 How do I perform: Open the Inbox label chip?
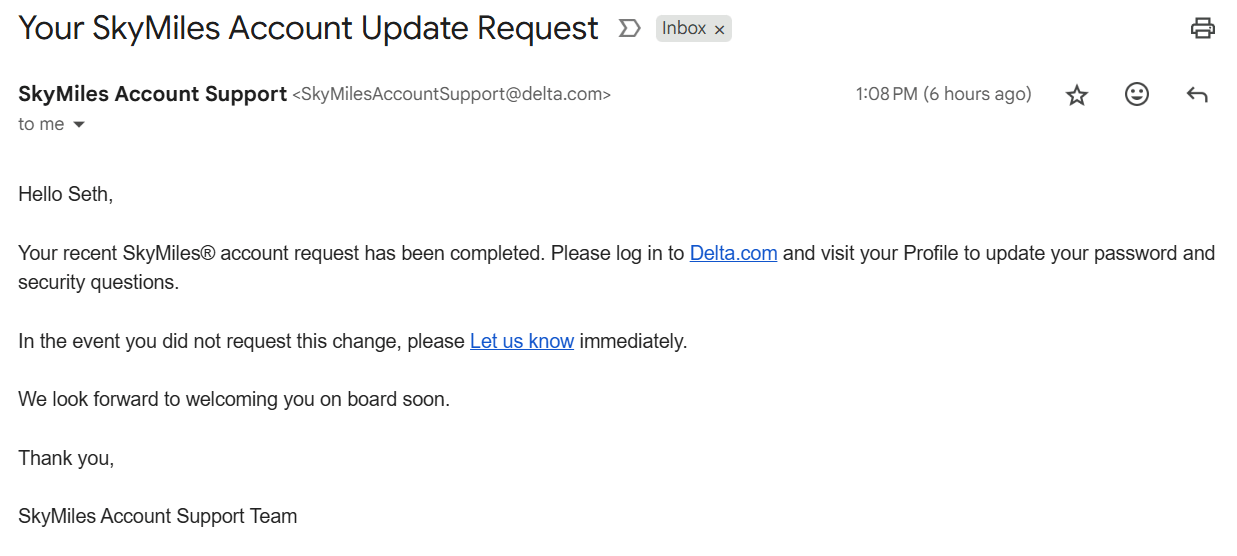coord(684,28)
